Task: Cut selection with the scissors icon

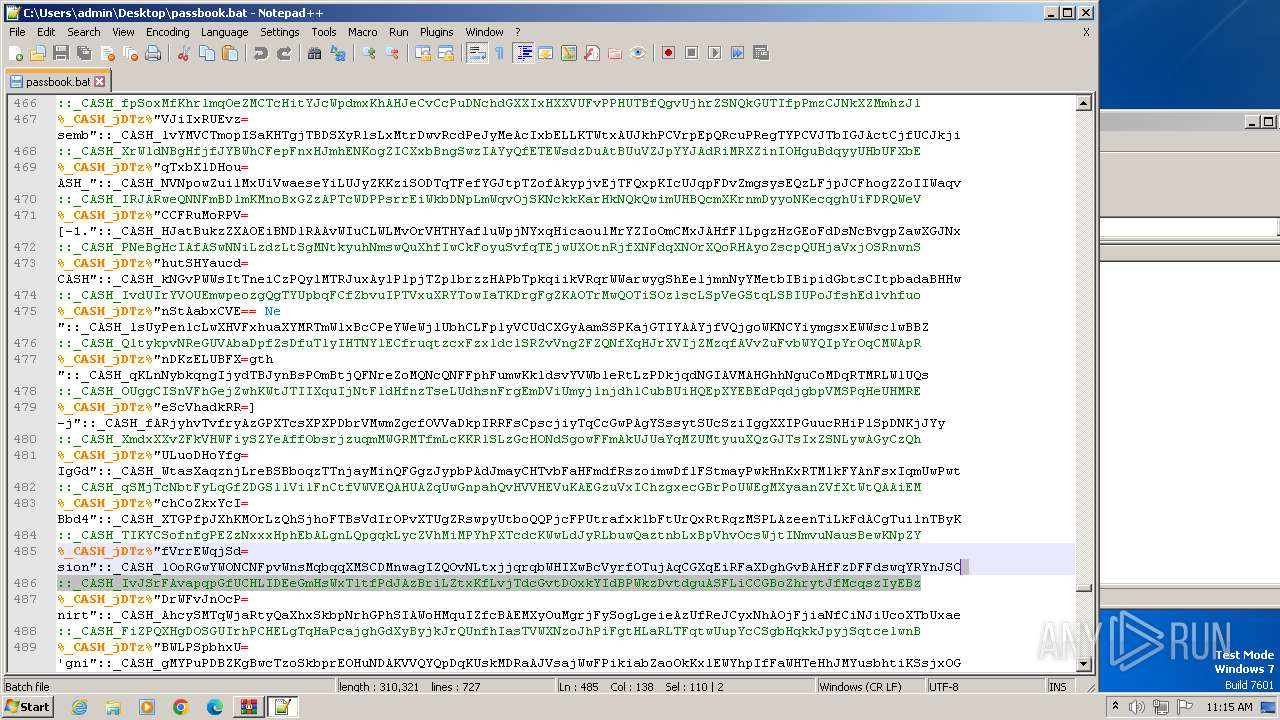Action: pos(183,53)
